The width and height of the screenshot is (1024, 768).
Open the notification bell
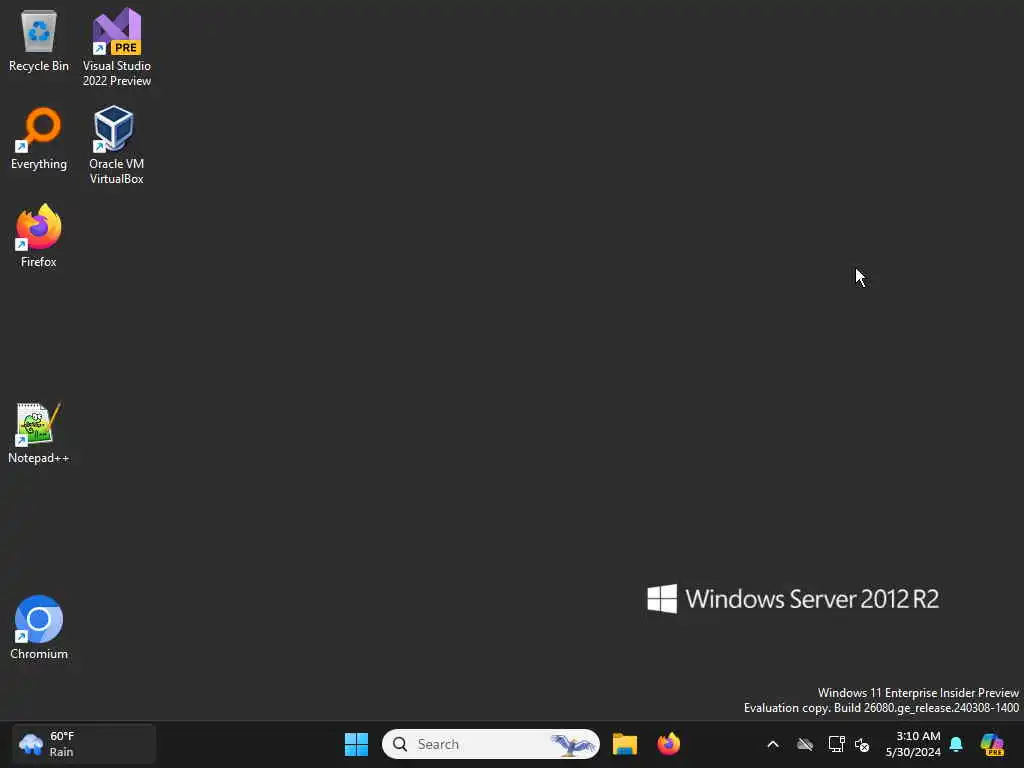coord(956,744)
